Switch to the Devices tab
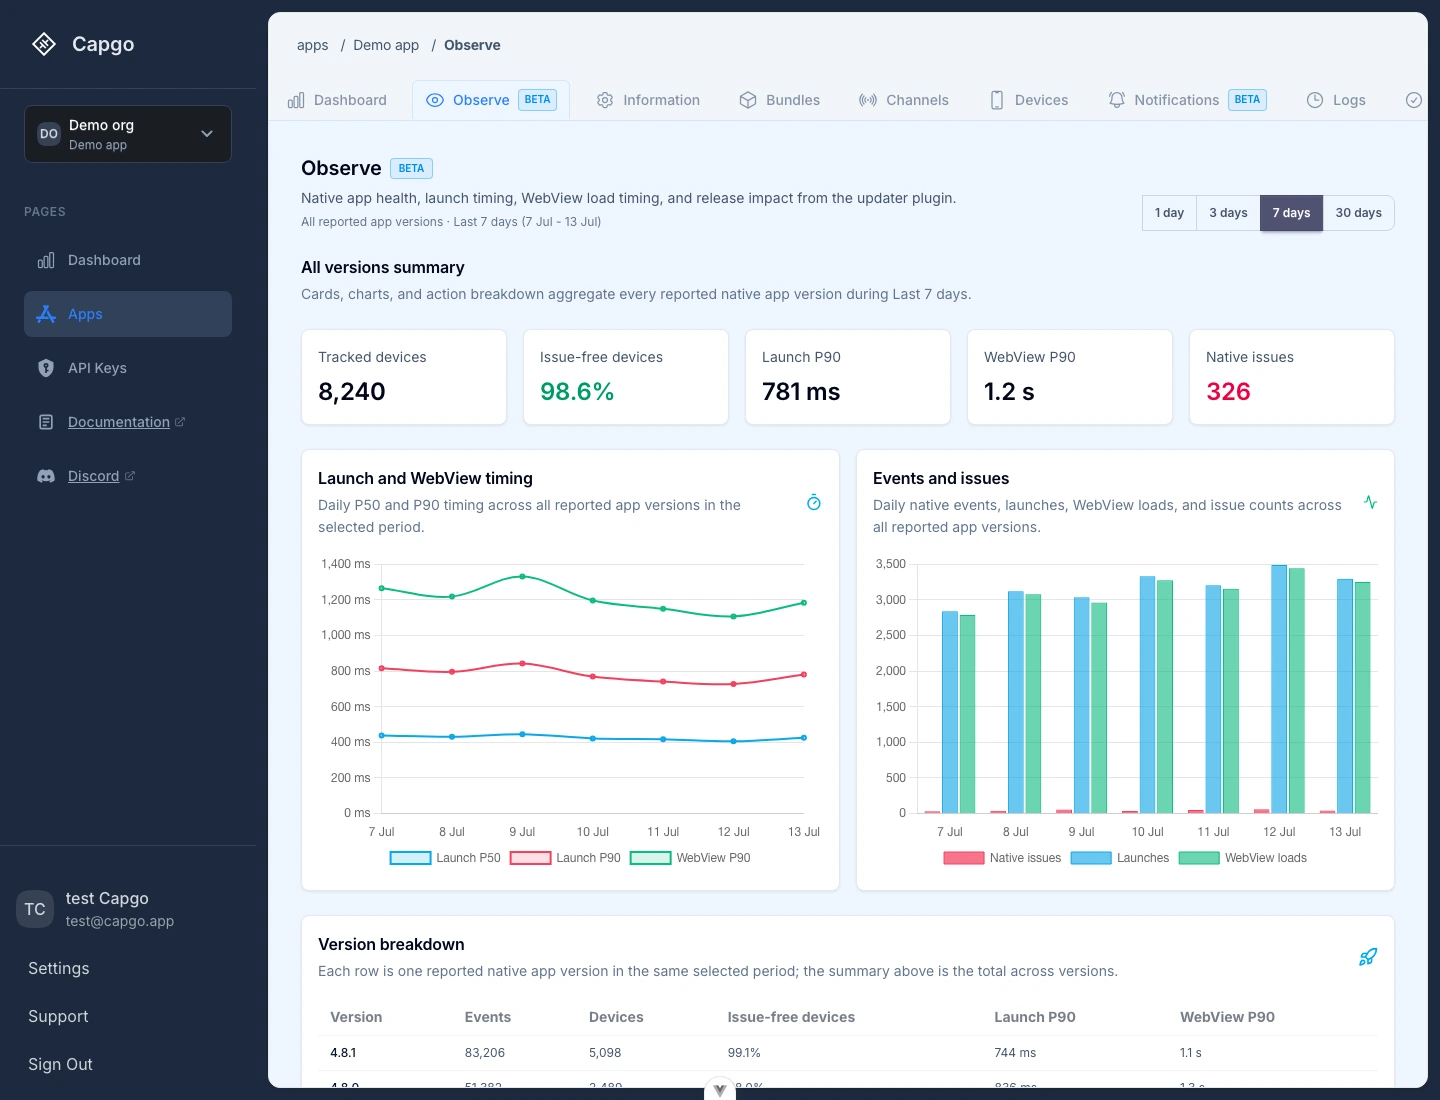1440x1100 pixels. point(1029,100)
